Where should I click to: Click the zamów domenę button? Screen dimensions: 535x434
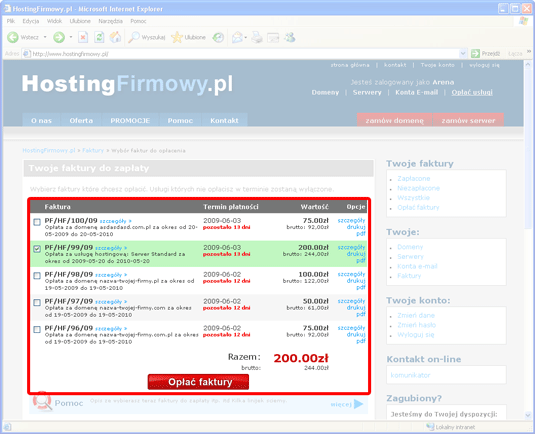tap(394, 120)
